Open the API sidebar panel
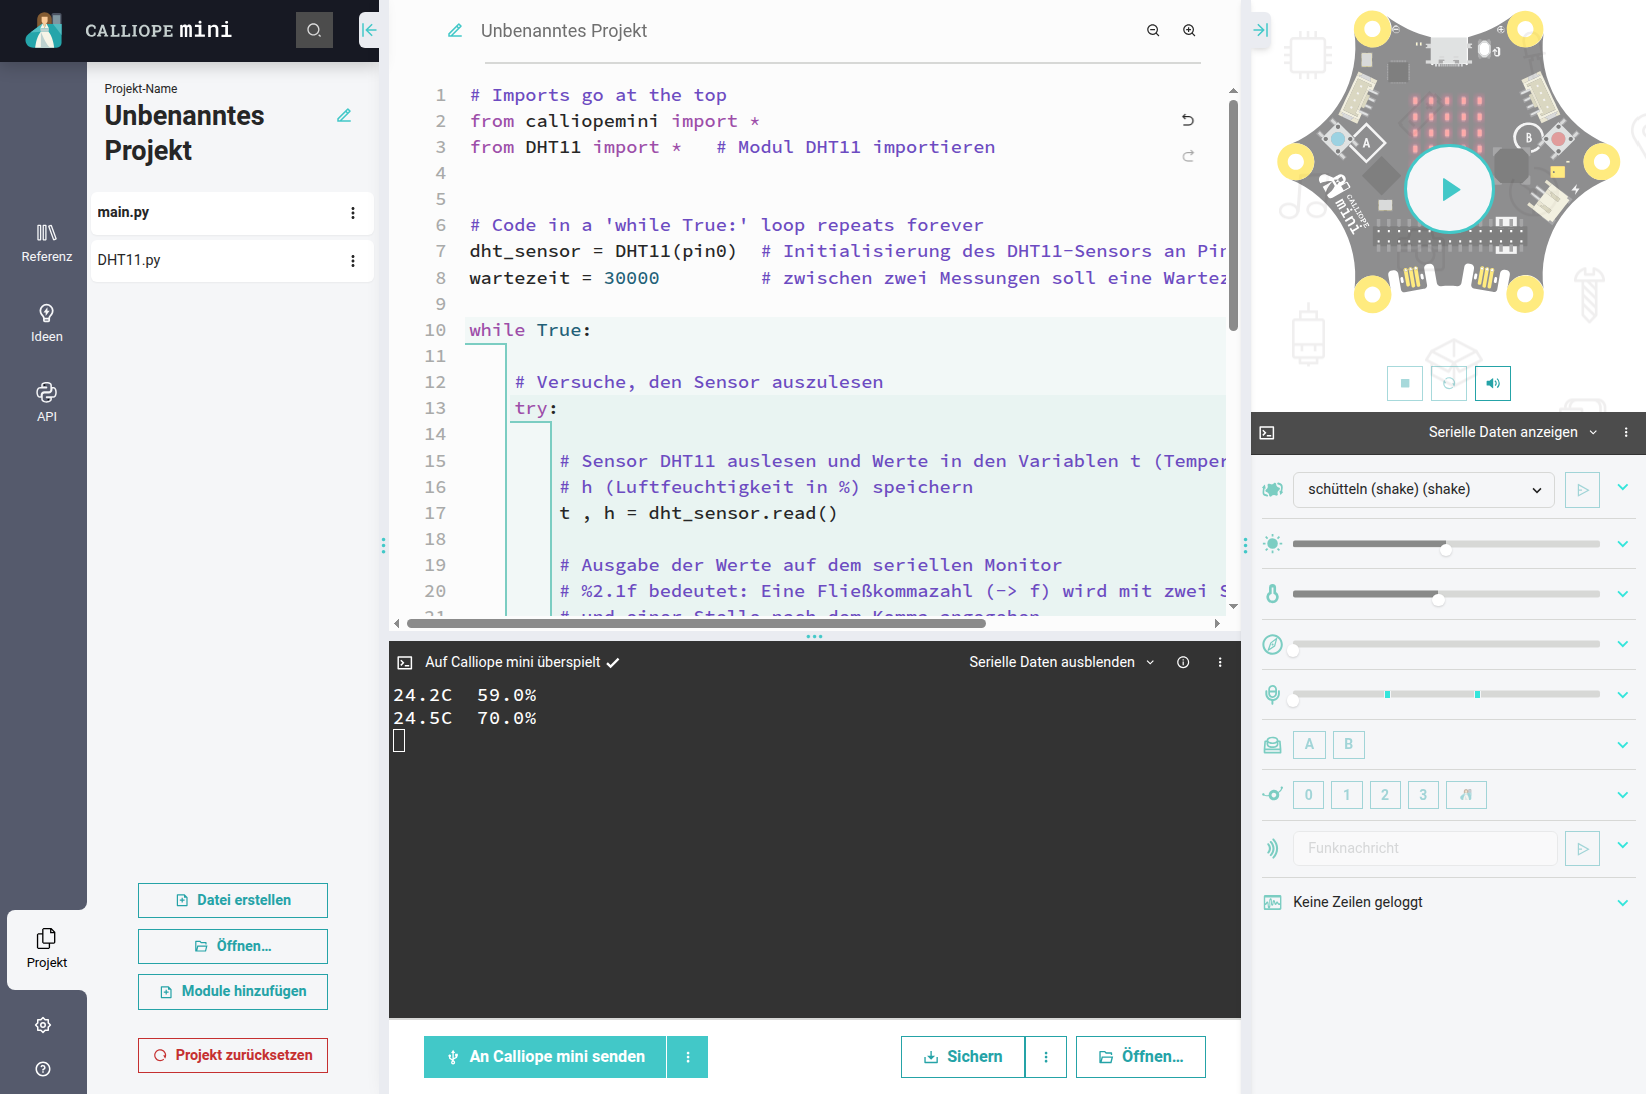 click(47, 402)
